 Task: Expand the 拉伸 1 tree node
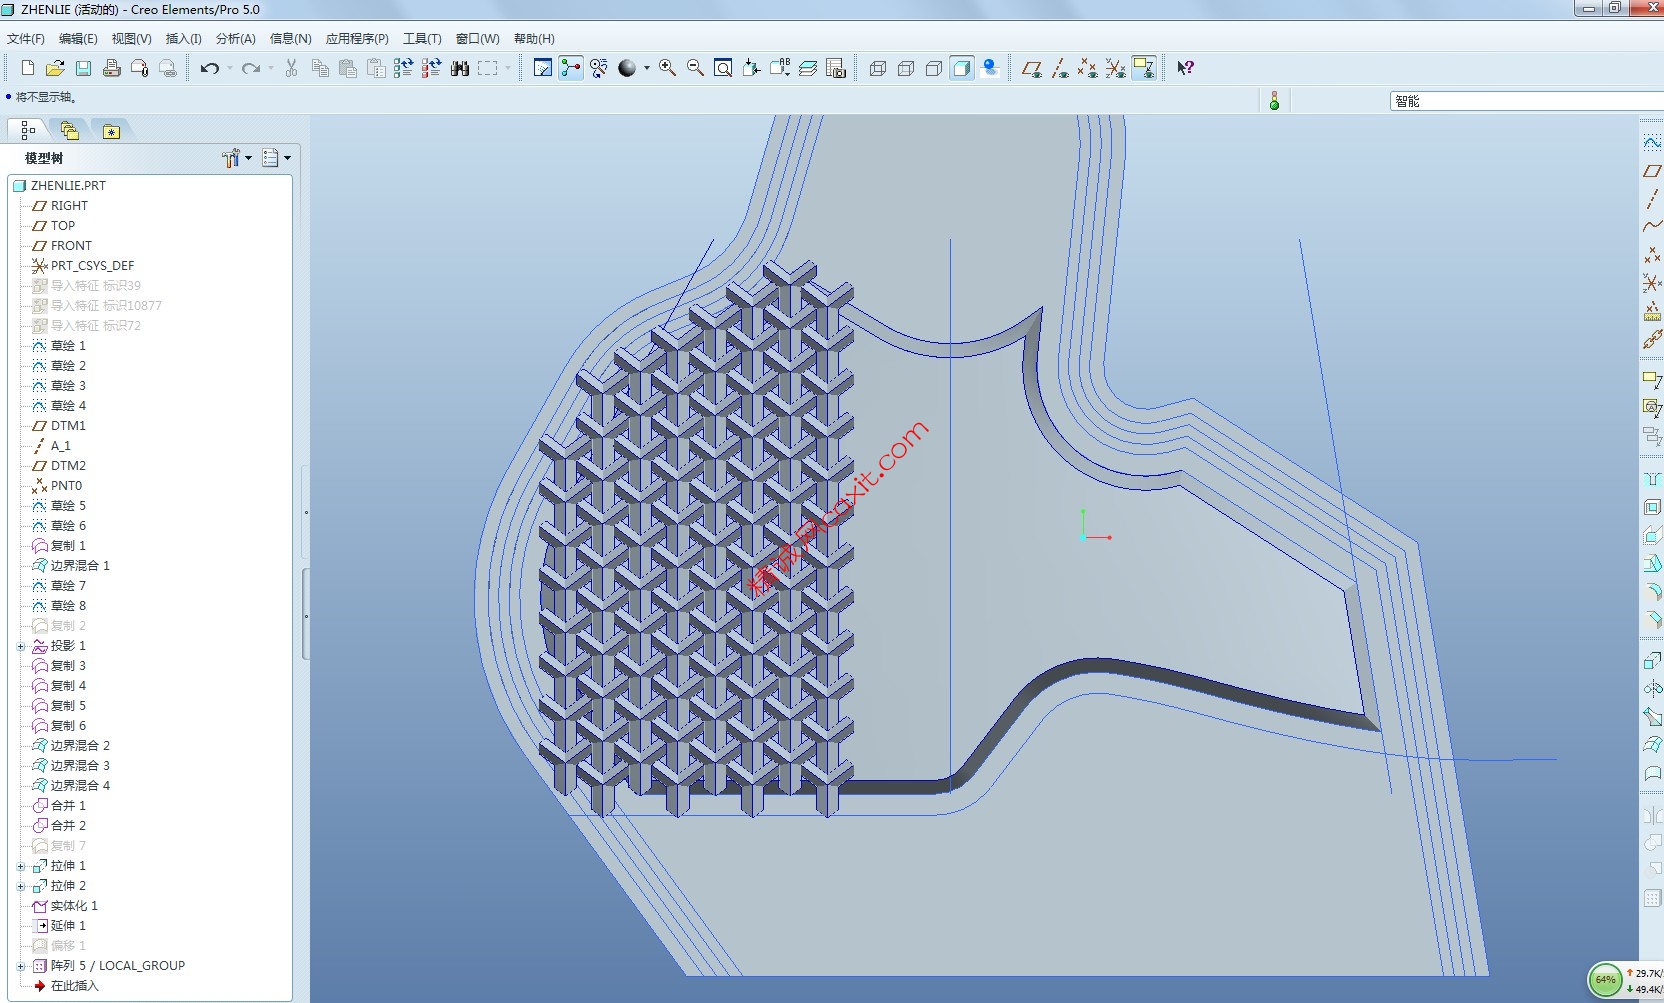coord(21,866)
